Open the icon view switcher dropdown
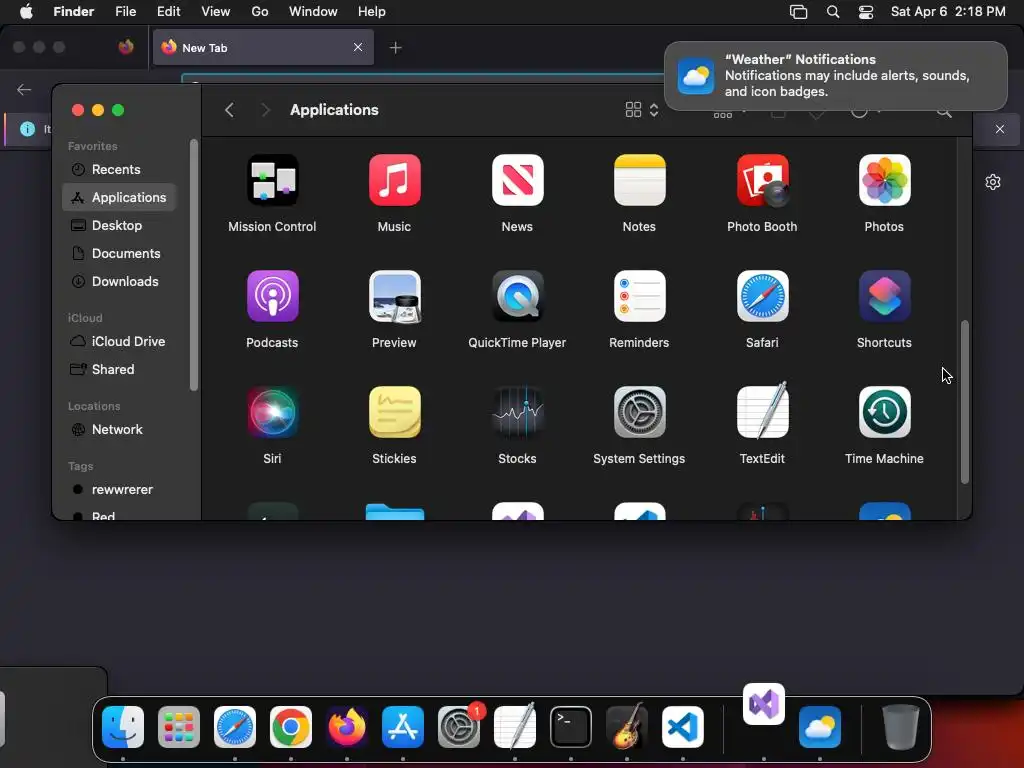This screenshot has height=768, width=1024. [642, 110]
